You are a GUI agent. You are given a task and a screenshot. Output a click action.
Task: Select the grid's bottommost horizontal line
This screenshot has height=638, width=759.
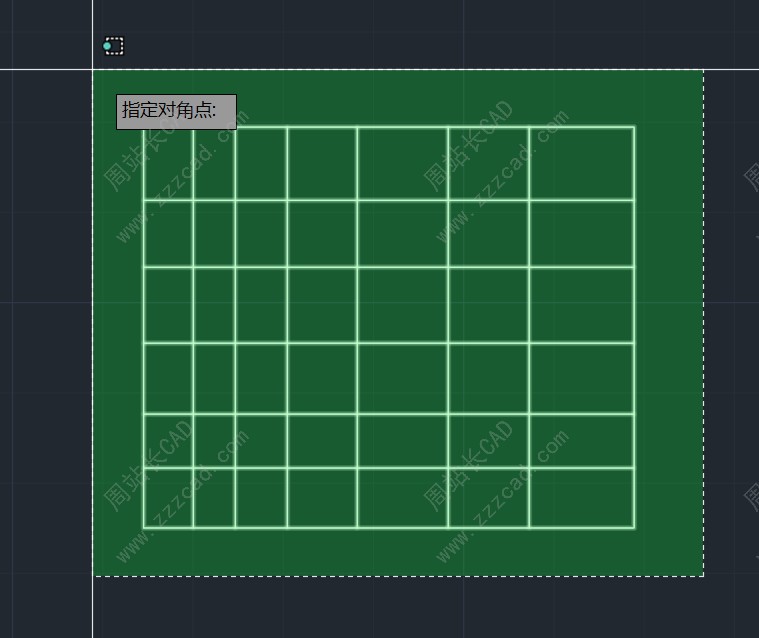point(400,527)
